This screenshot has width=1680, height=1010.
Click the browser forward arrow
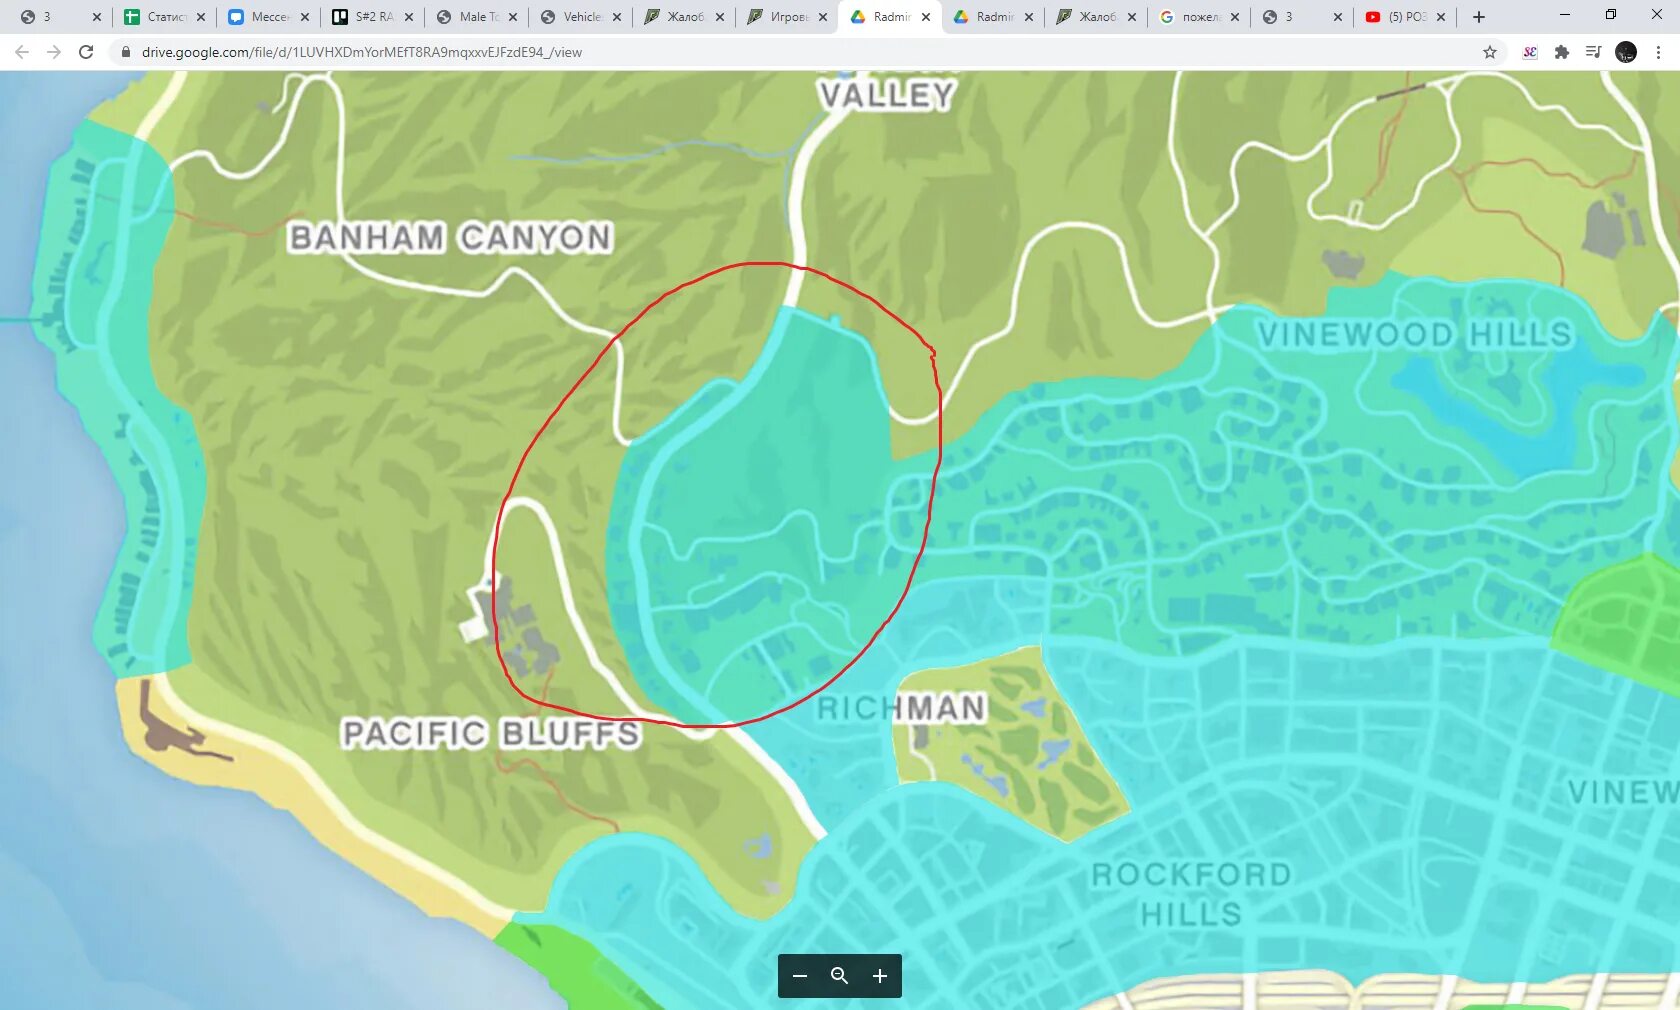click(x=54, y=52)
